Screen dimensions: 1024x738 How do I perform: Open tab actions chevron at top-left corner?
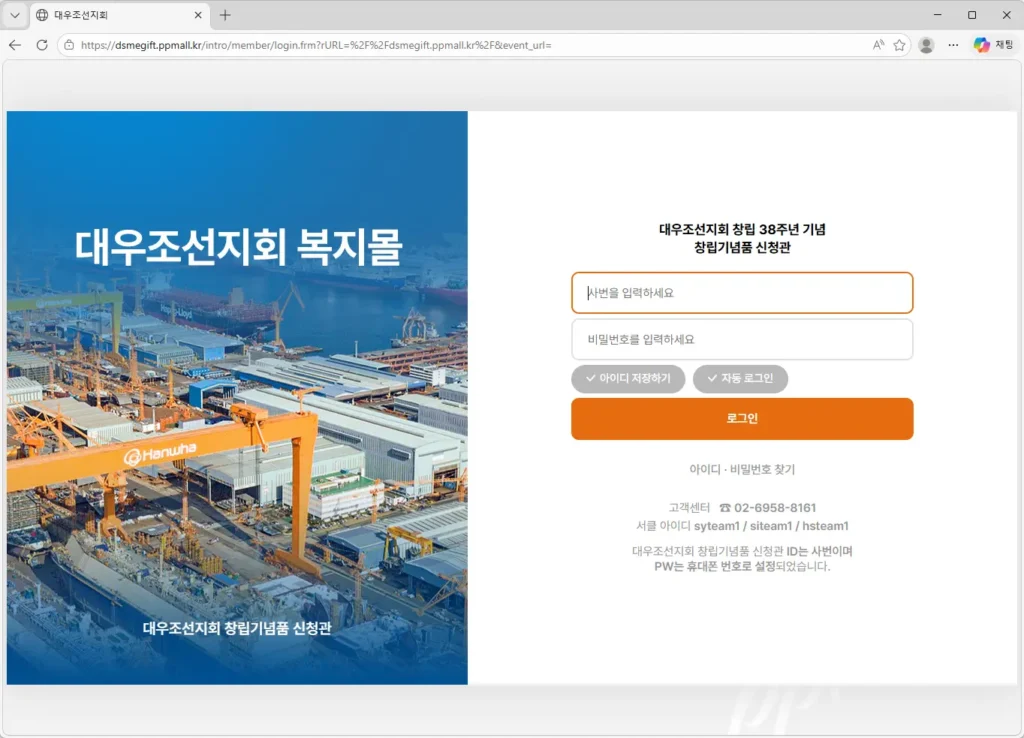(x=13, y=16)
